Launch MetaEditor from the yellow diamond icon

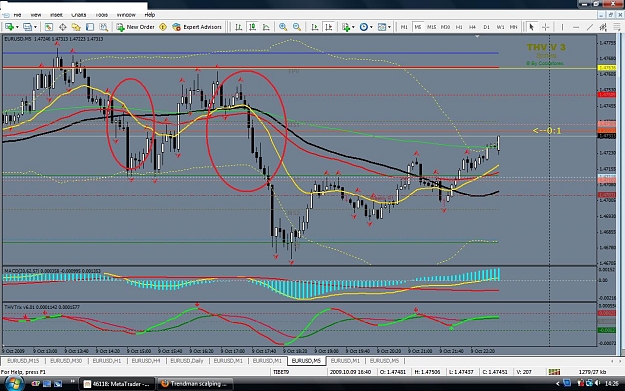(x=163, y=27)
